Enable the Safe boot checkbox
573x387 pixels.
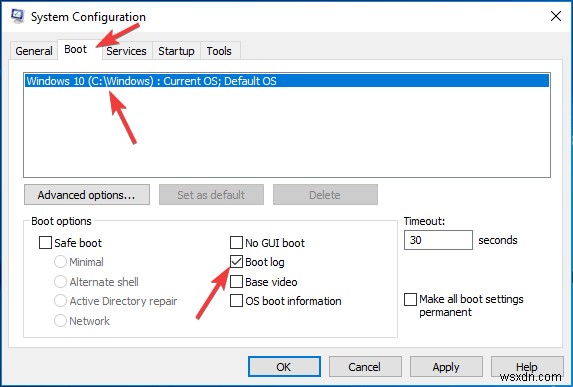45,243
